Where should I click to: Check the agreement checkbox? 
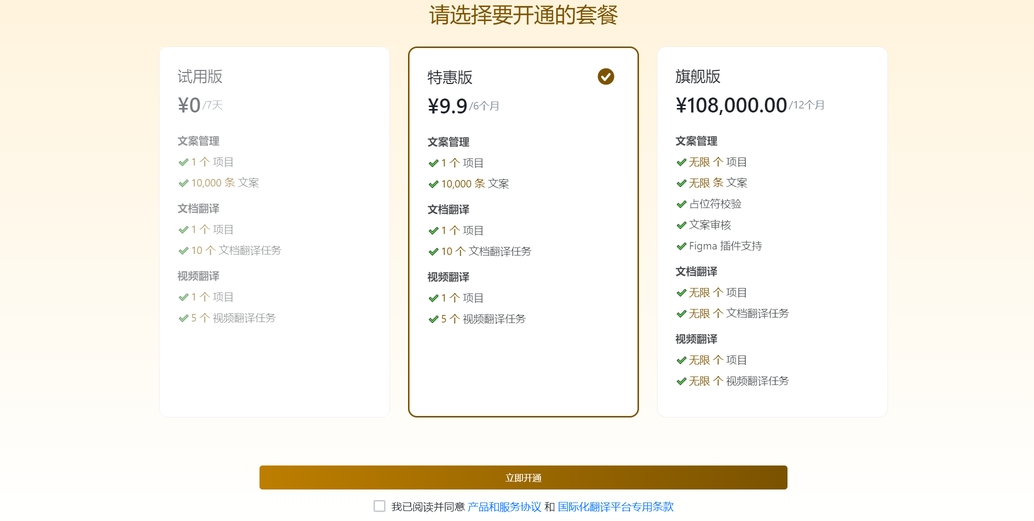pyautogui.click(x=379, y=507)
